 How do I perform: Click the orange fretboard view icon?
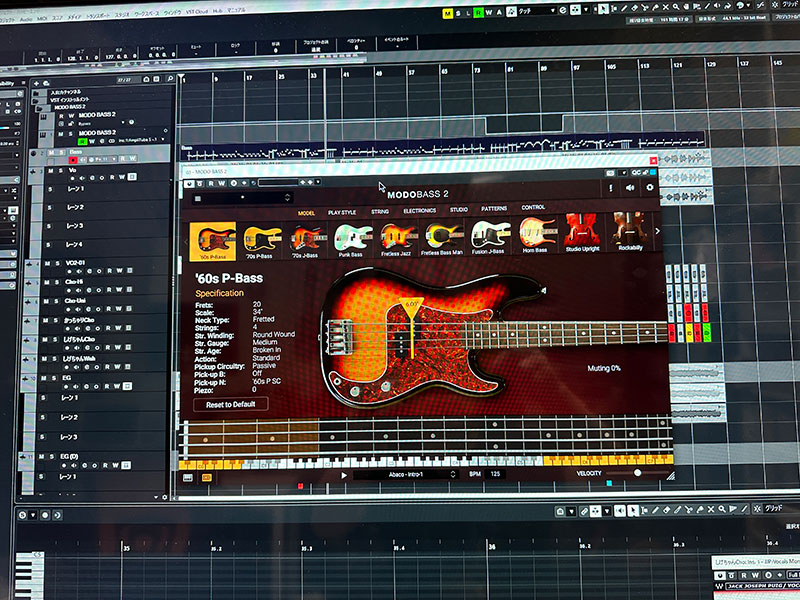[x=207, y=478]
